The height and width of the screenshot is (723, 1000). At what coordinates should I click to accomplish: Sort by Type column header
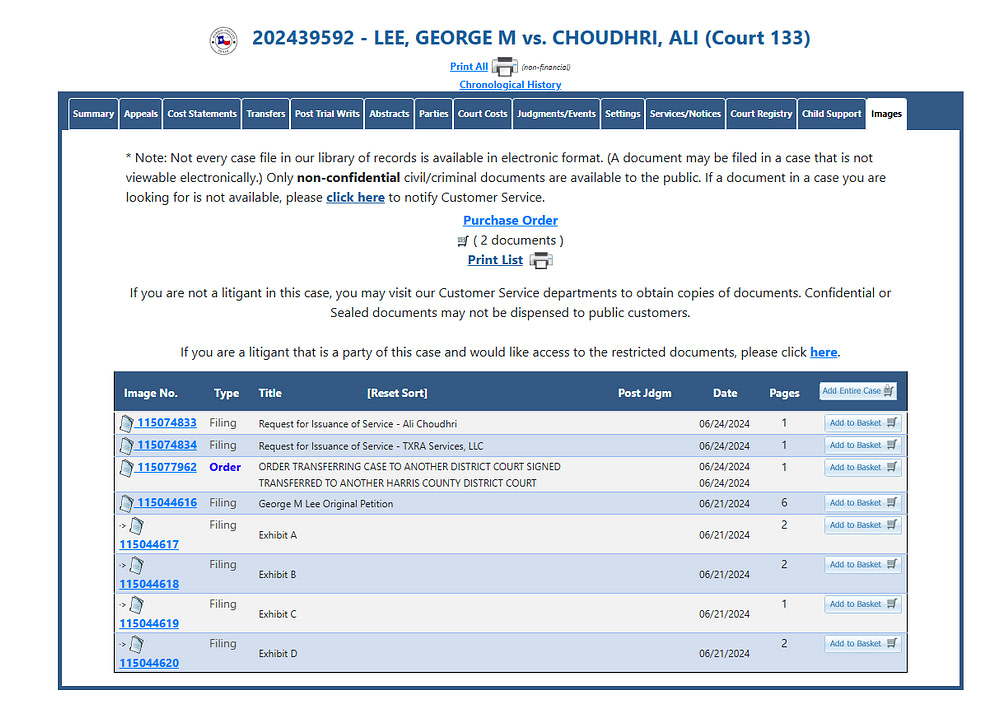tap(226, 393)
